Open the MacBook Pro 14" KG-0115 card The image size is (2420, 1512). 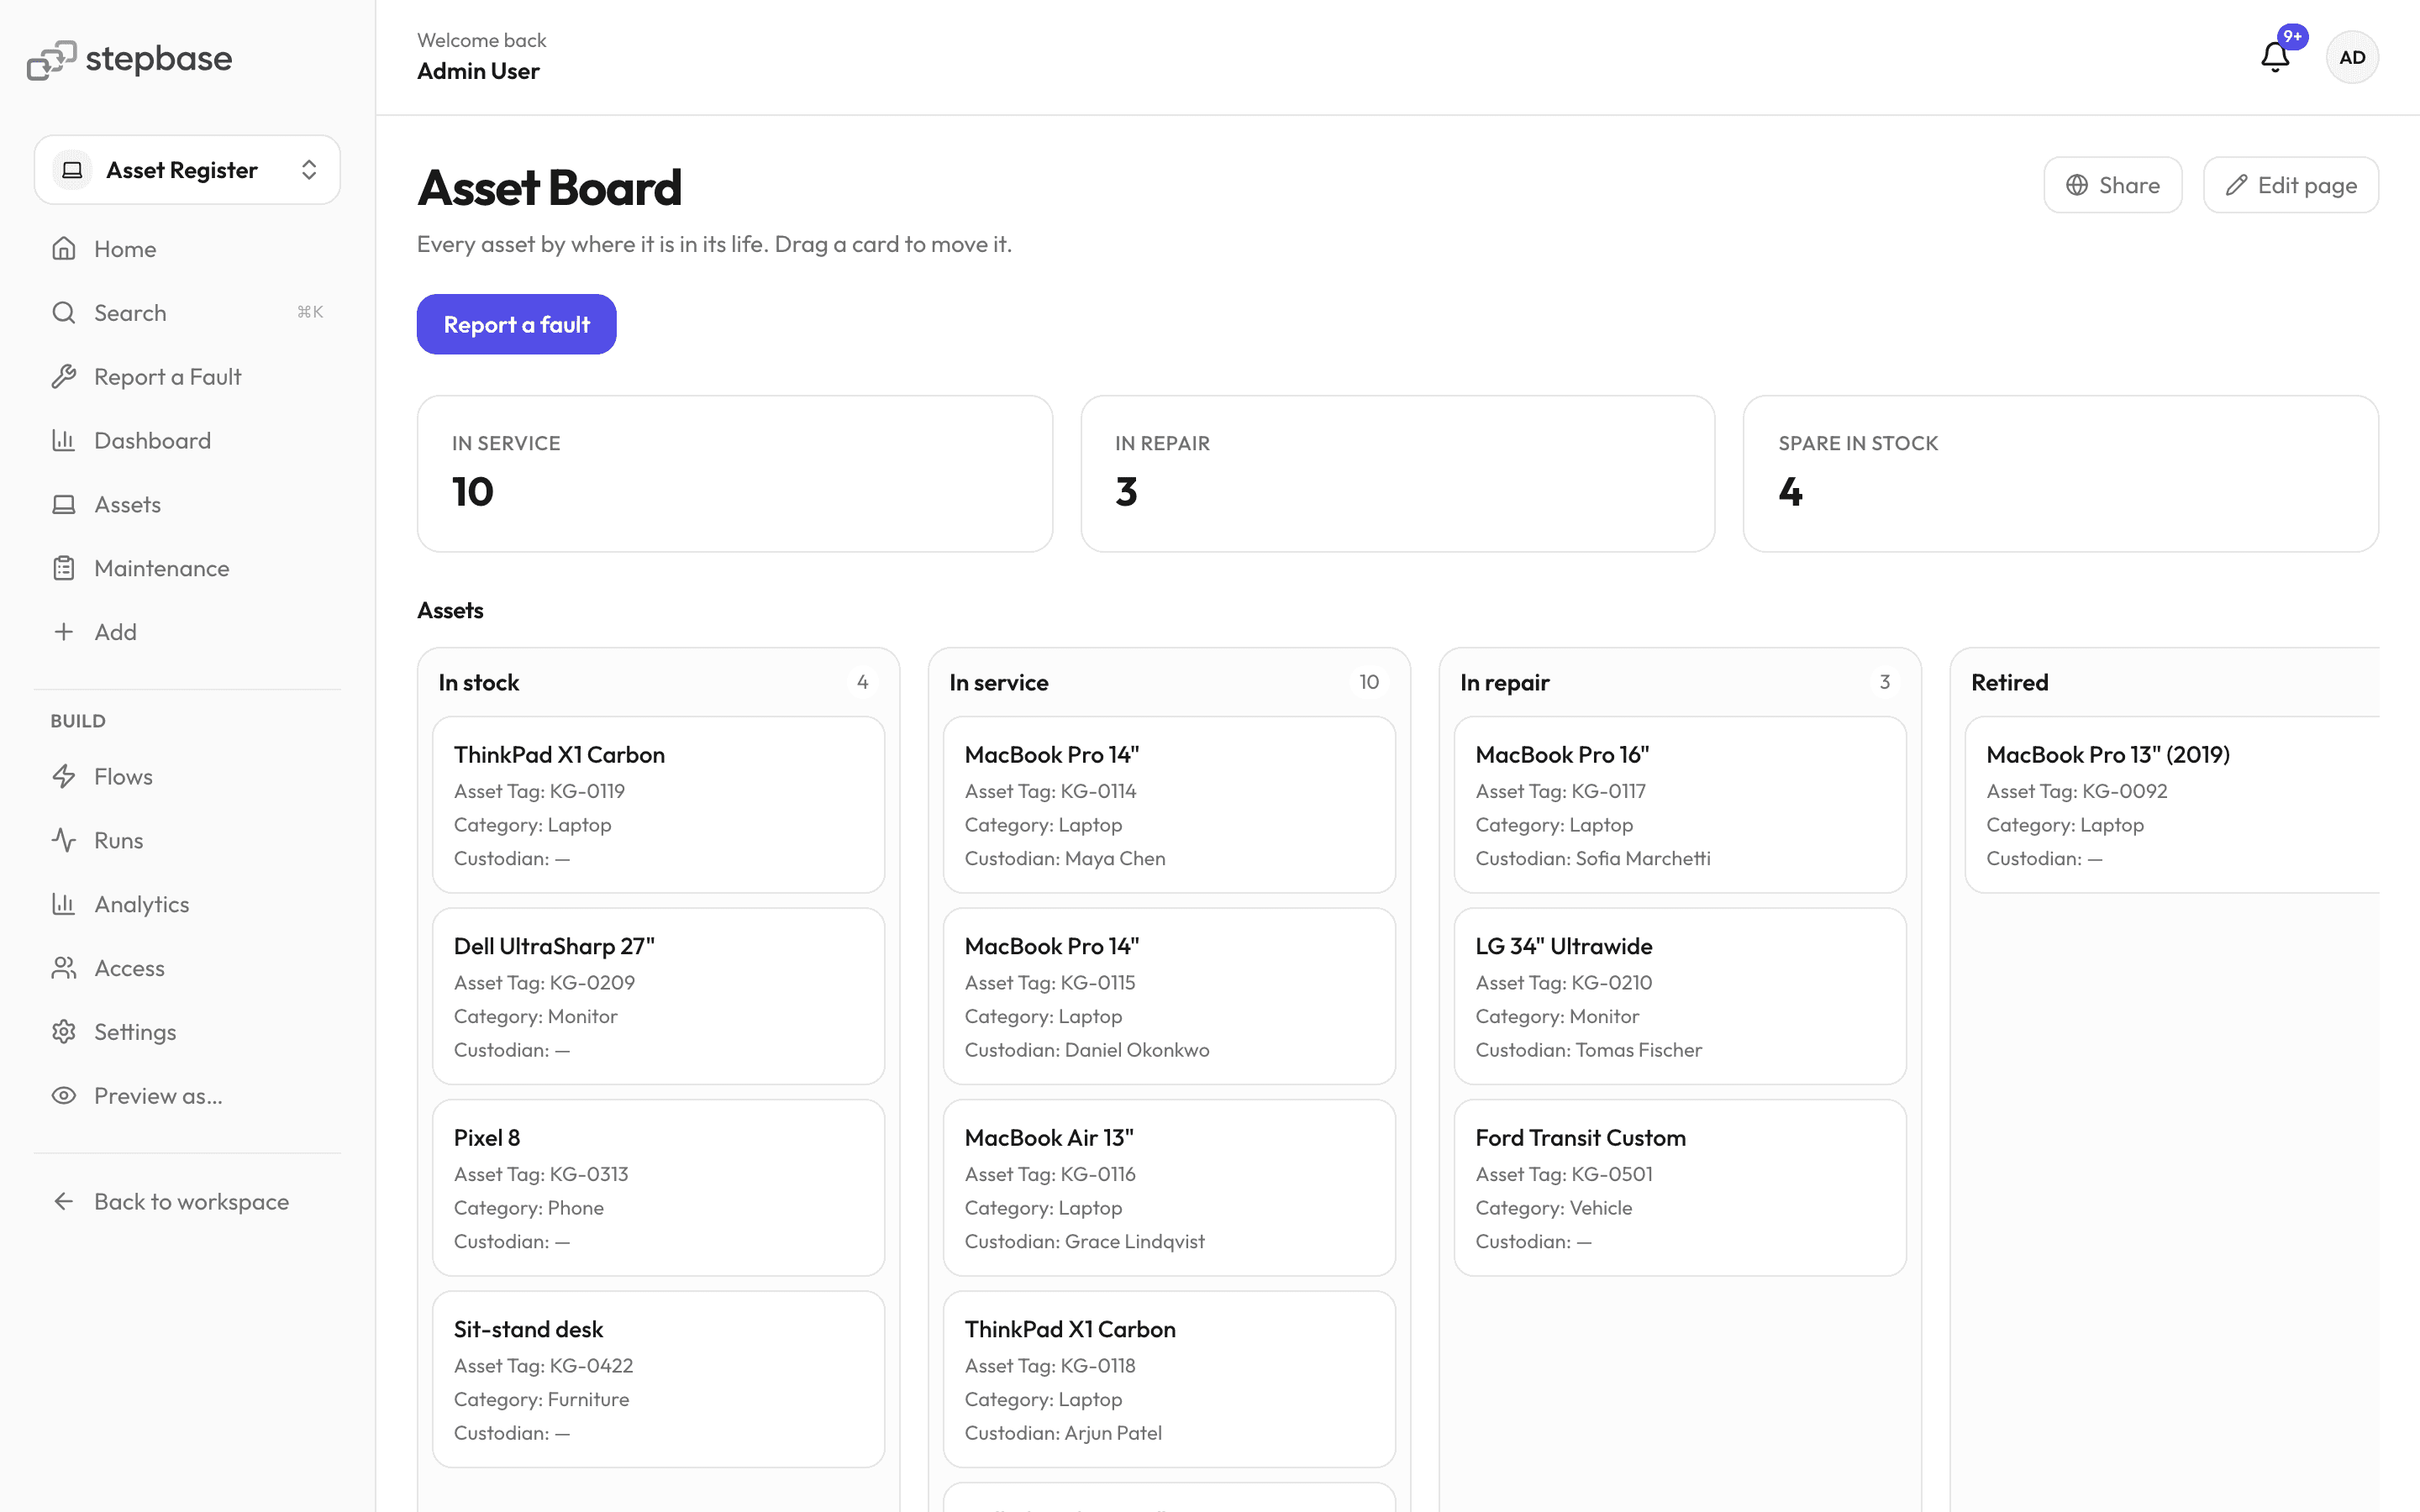[1169, 996]
